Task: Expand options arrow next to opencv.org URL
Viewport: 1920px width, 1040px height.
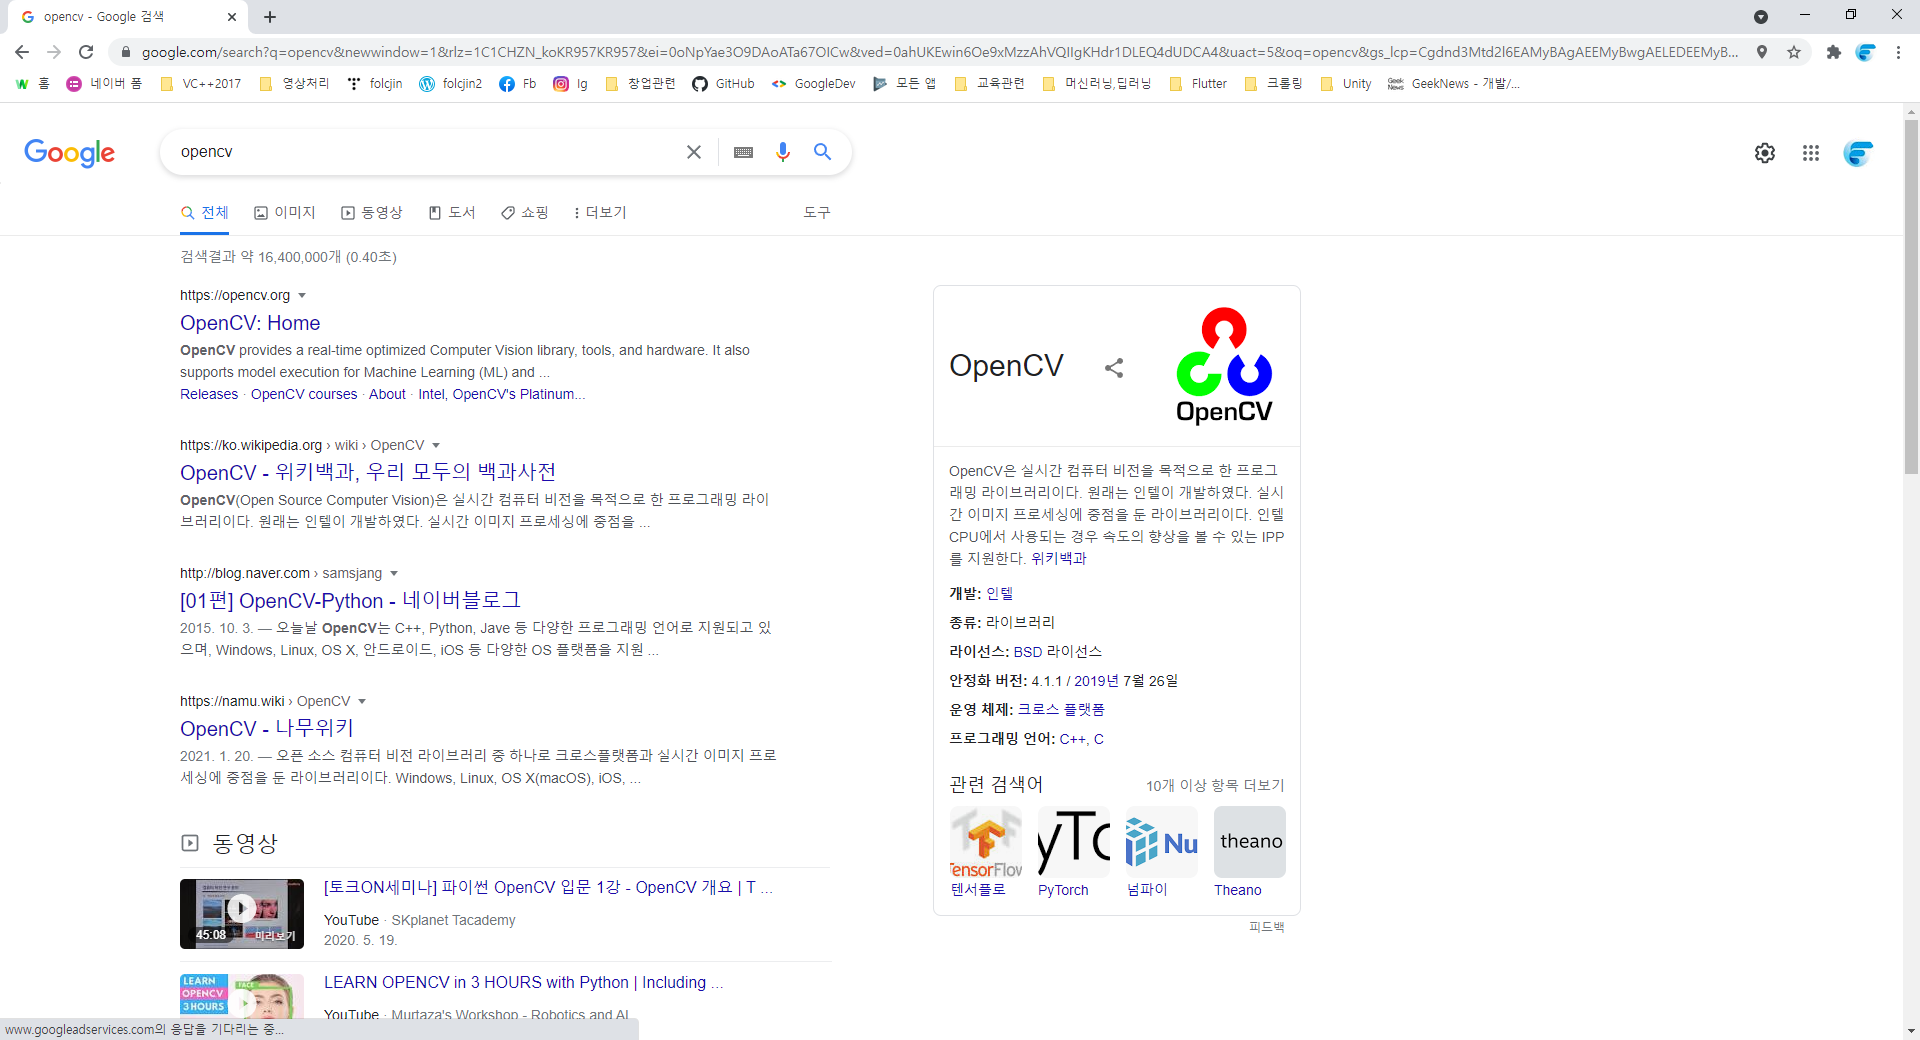Action: point(302,296)
